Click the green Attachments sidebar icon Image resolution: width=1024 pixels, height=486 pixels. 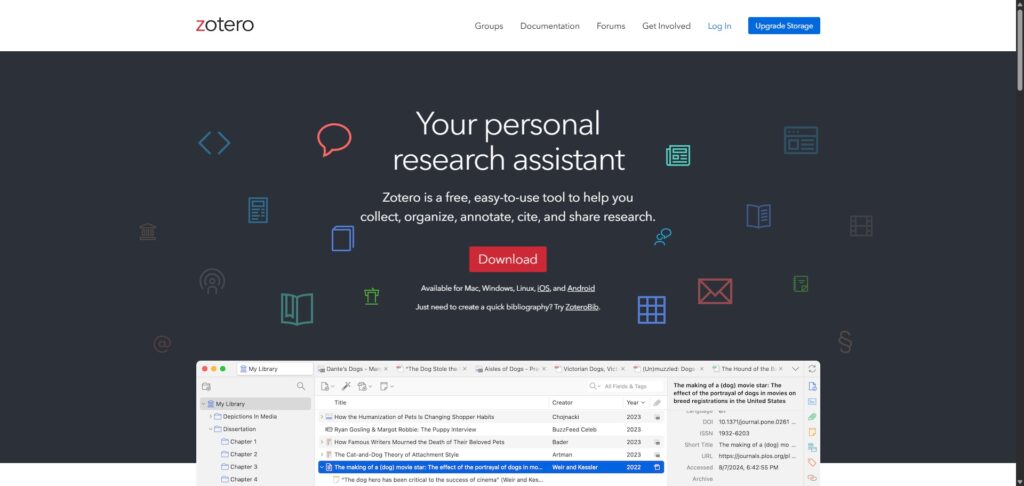tap(812, 417)
